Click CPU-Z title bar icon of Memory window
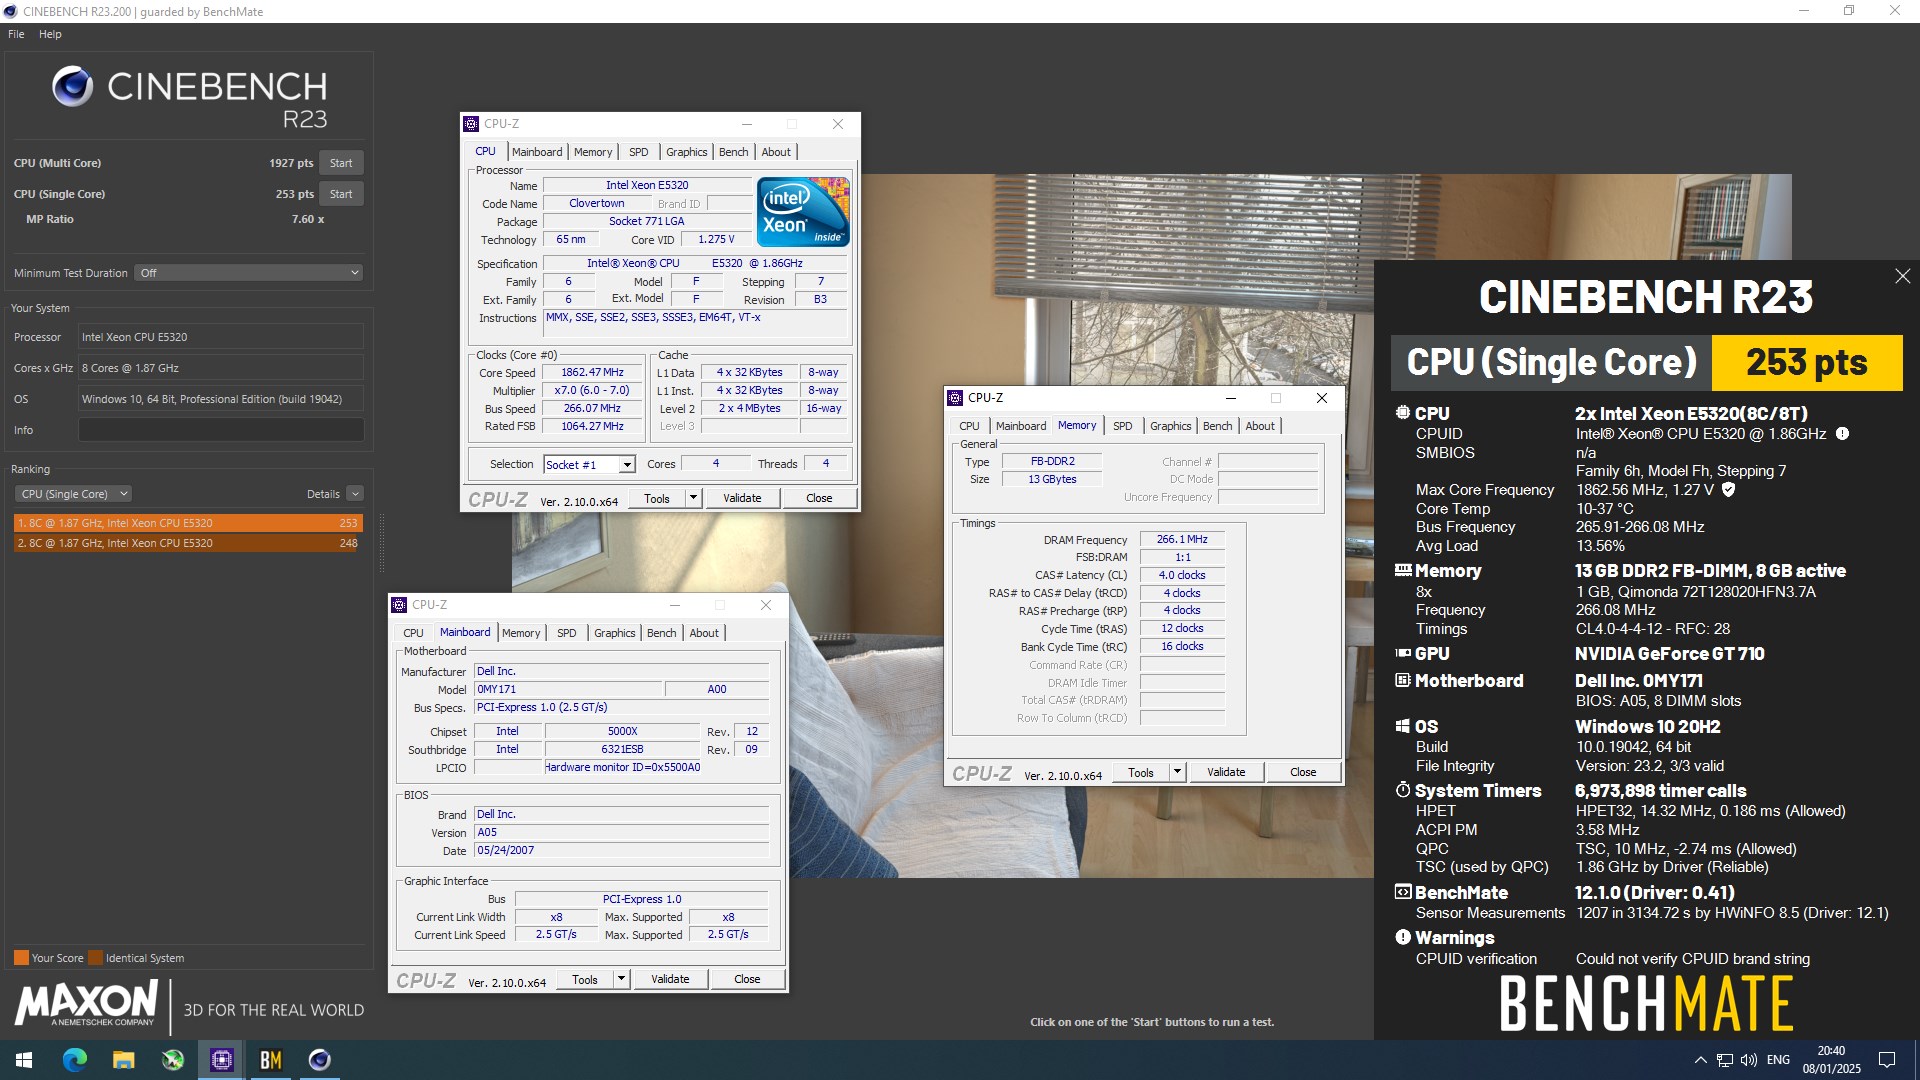The height and width of the screenshot is (1080, 1920). 955,398
